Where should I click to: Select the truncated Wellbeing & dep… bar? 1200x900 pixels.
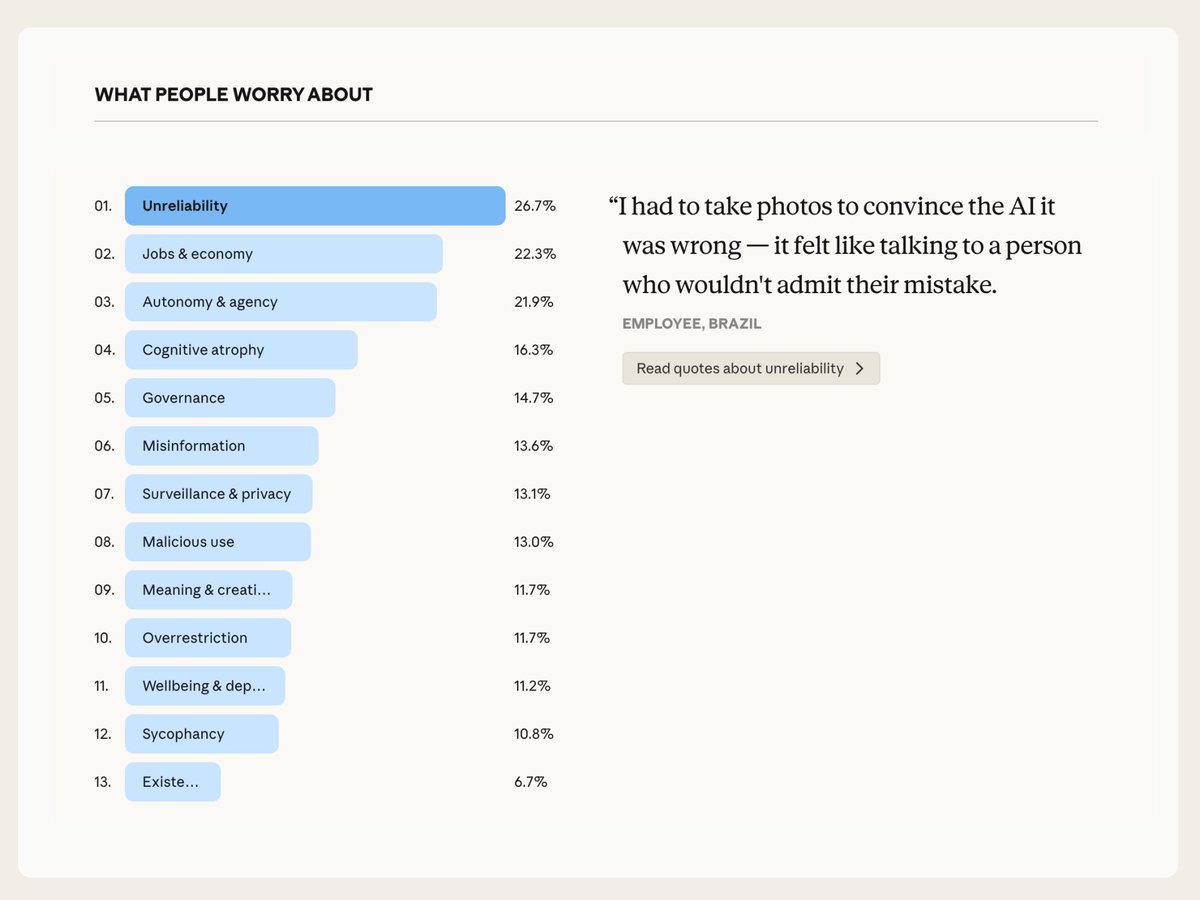pyautogui.click(x=205, y=686)
